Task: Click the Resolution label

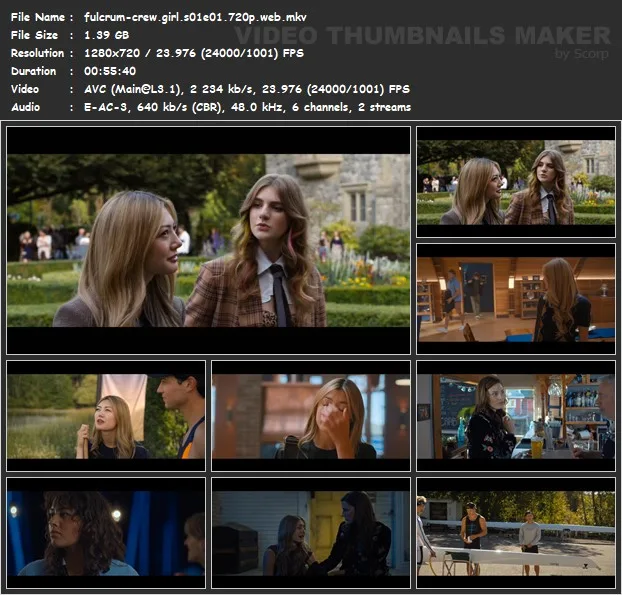Action: click(37, 53)
